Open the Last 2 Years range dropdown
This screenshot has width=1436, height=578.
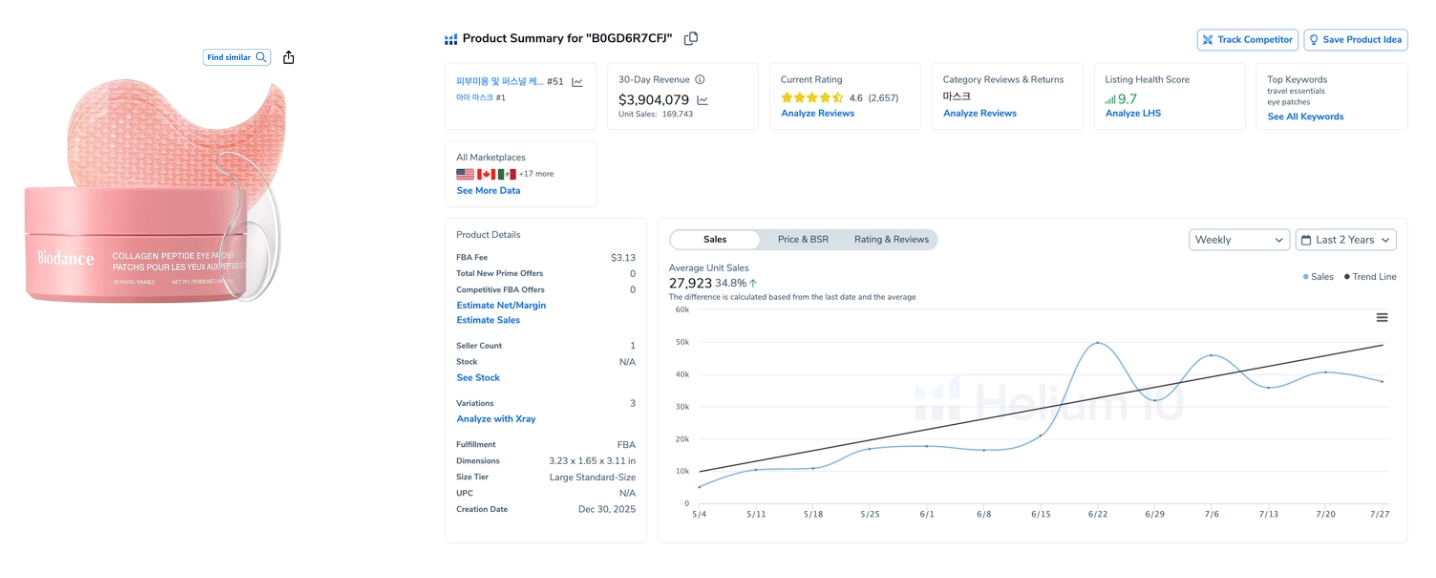click(x=1346, y=240)
